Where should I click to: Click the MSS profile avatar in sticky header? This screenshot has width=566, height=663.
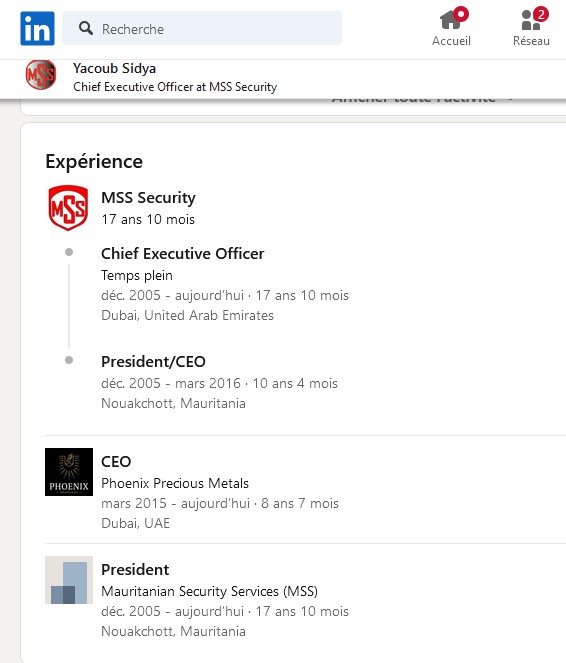(41, 75)
